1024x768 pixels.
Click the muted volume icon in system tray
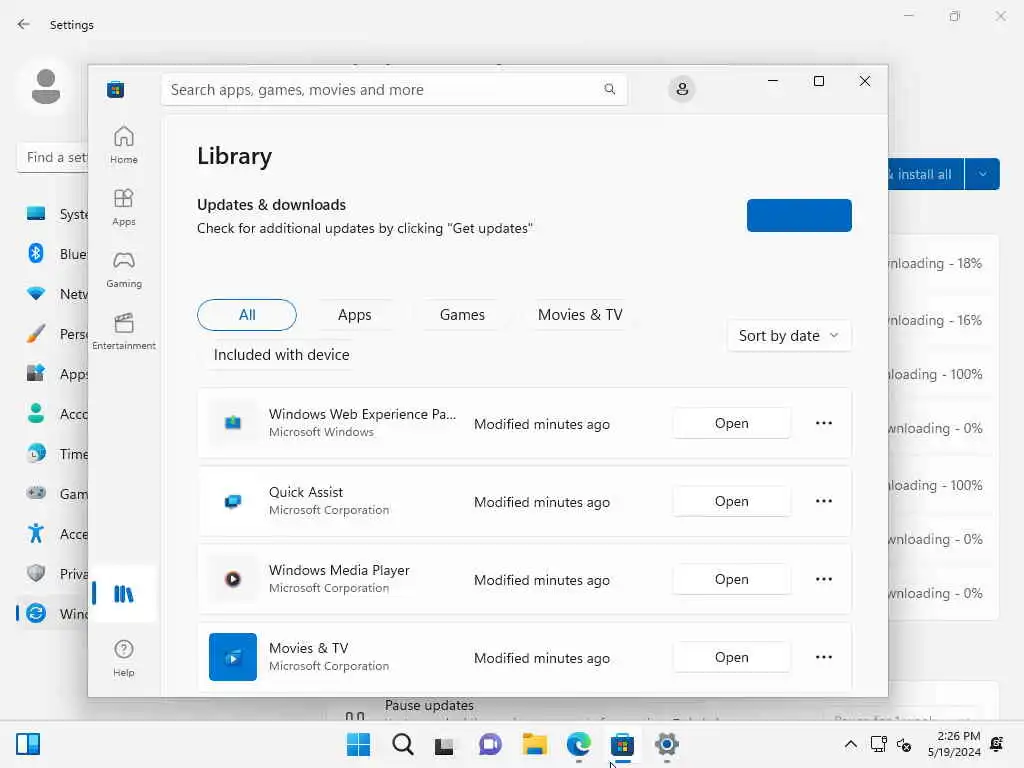pyautogui.click(x=904, y=744)
